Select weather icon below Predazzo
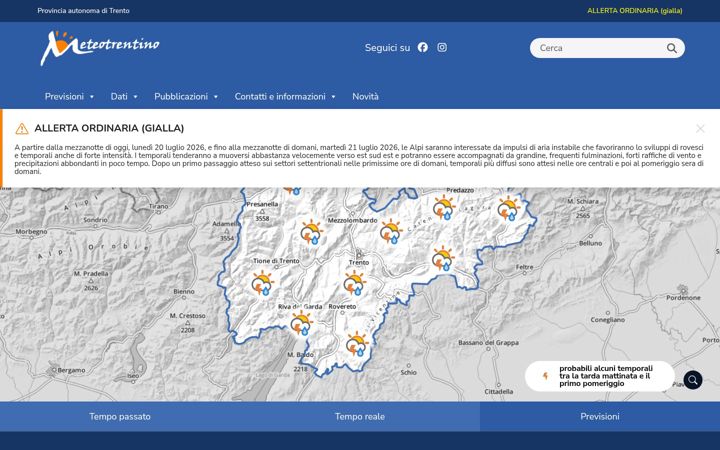Screen dimensions: 720x450 [x=444, y=207]
